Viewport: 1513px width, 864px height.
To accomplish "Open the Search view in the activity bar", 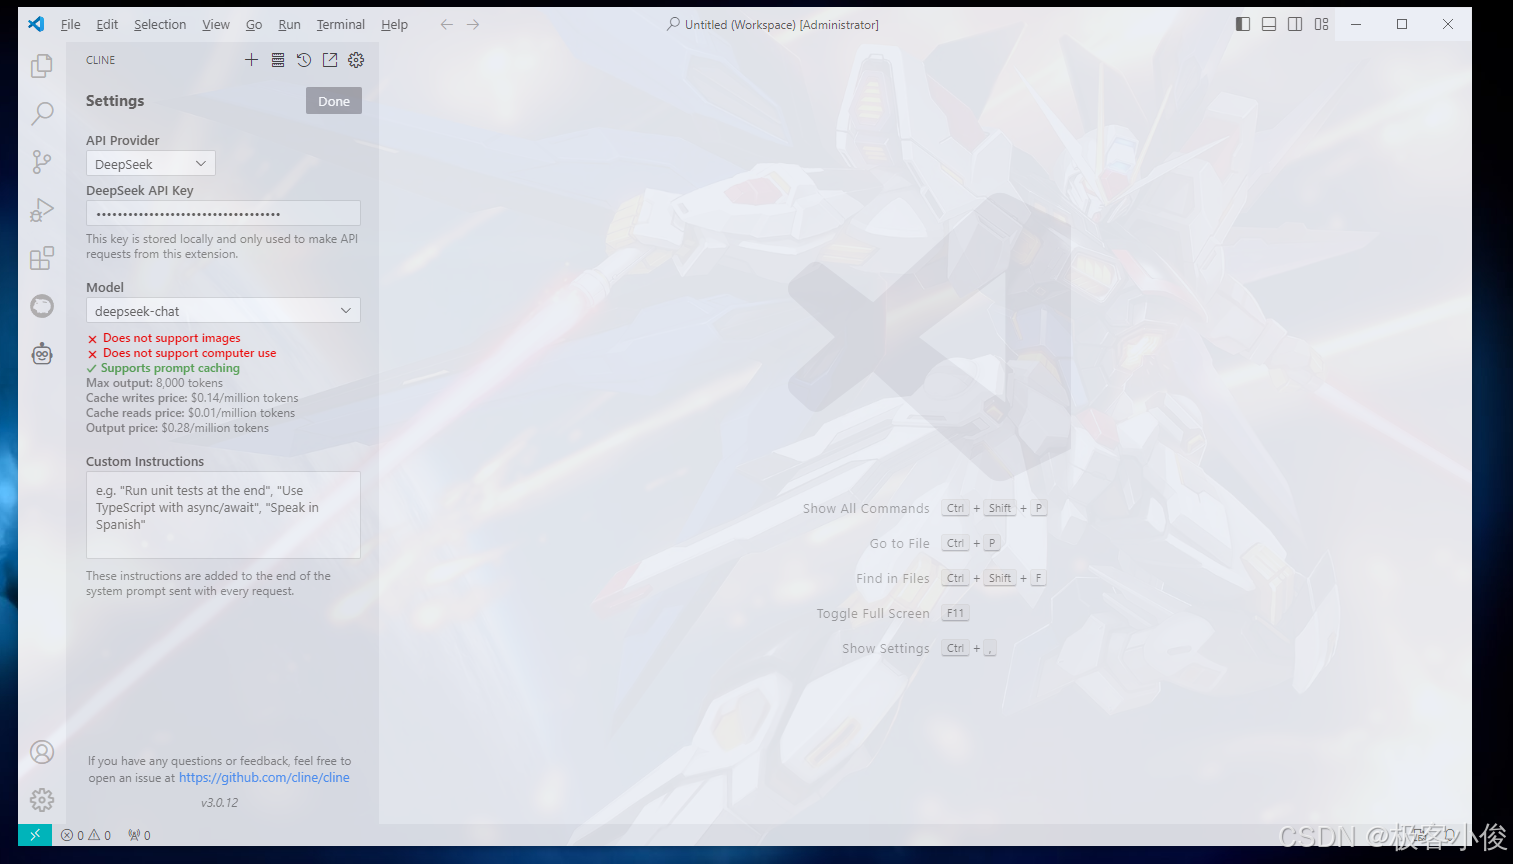I will click(x=41, y=113).
